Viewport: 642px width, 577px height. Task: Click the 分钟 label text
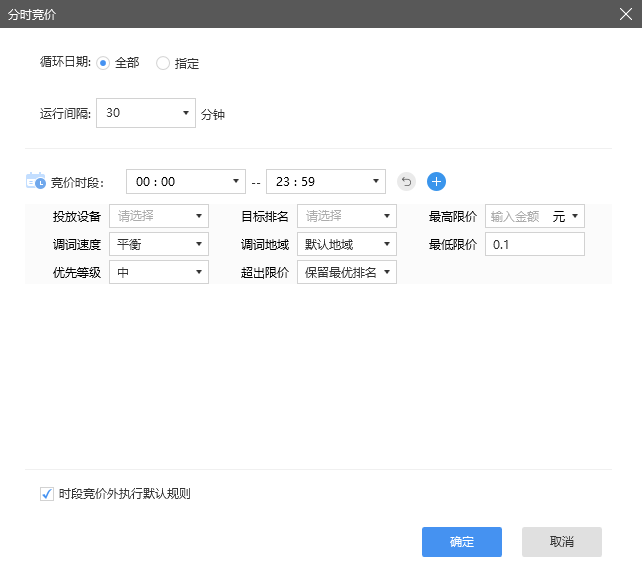coord(213,114)
